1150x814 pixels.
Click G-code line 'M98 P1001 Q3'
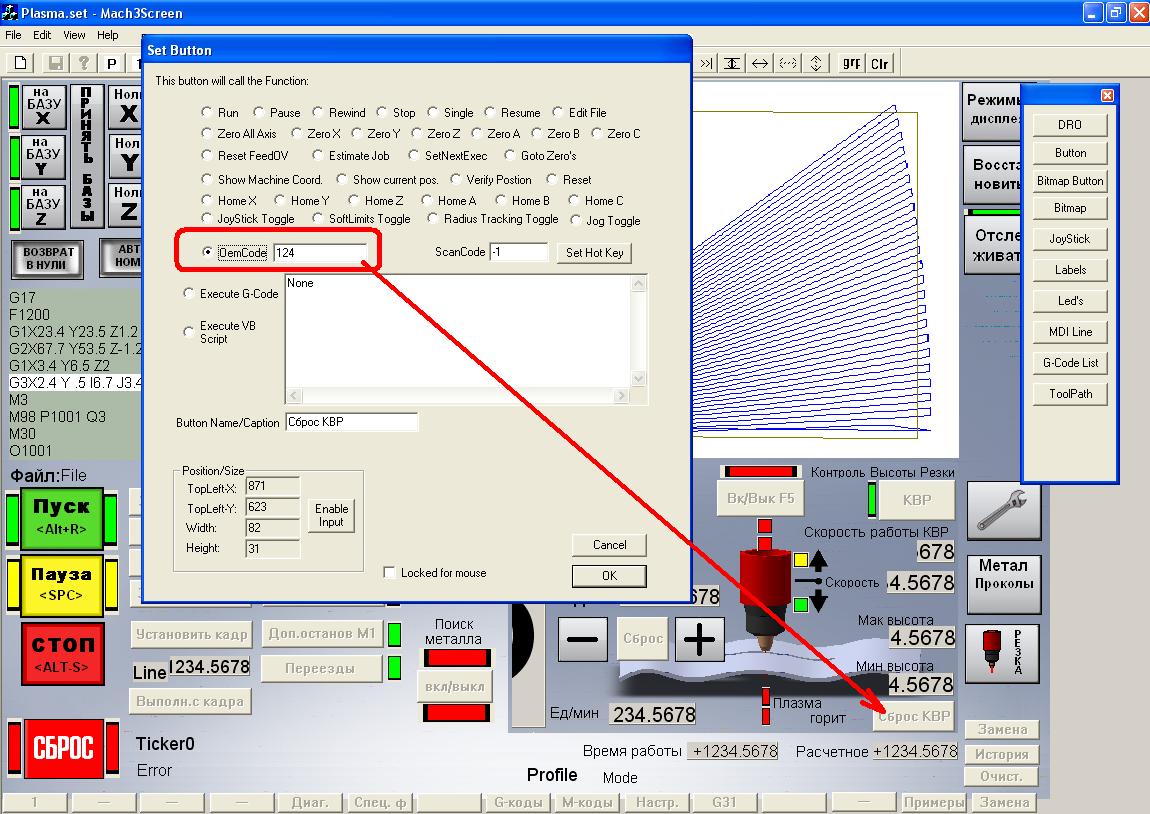pyautogui.click(x=57, y=417)
